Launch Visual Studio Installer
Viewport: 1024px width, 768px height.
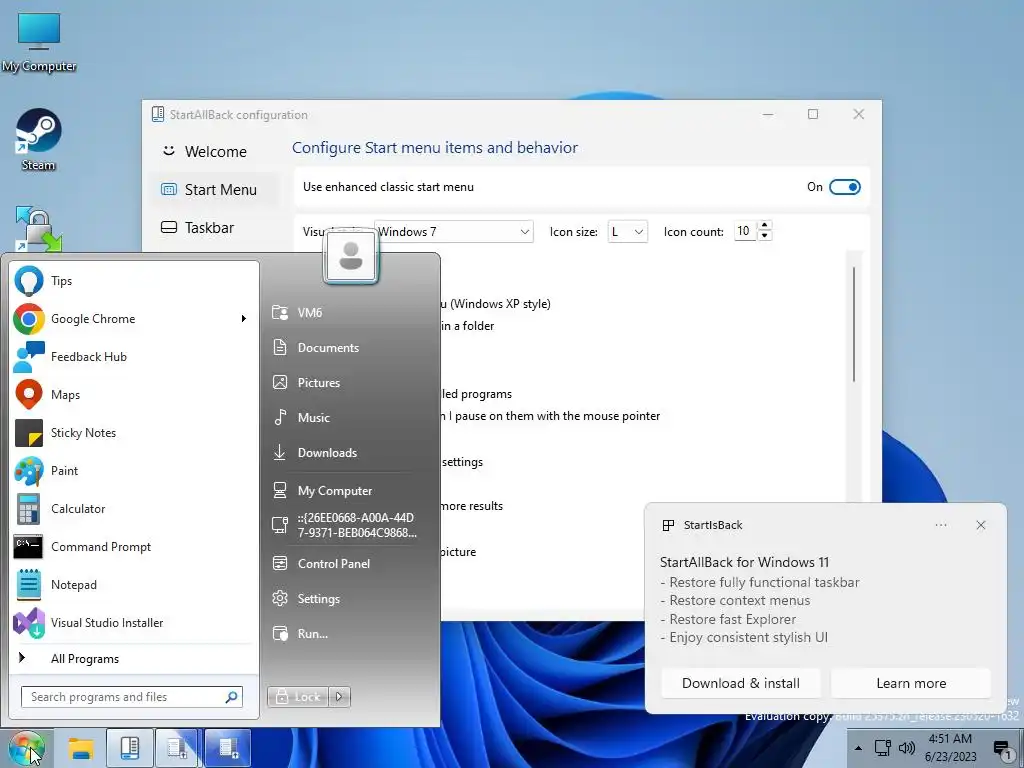[133, 622]
